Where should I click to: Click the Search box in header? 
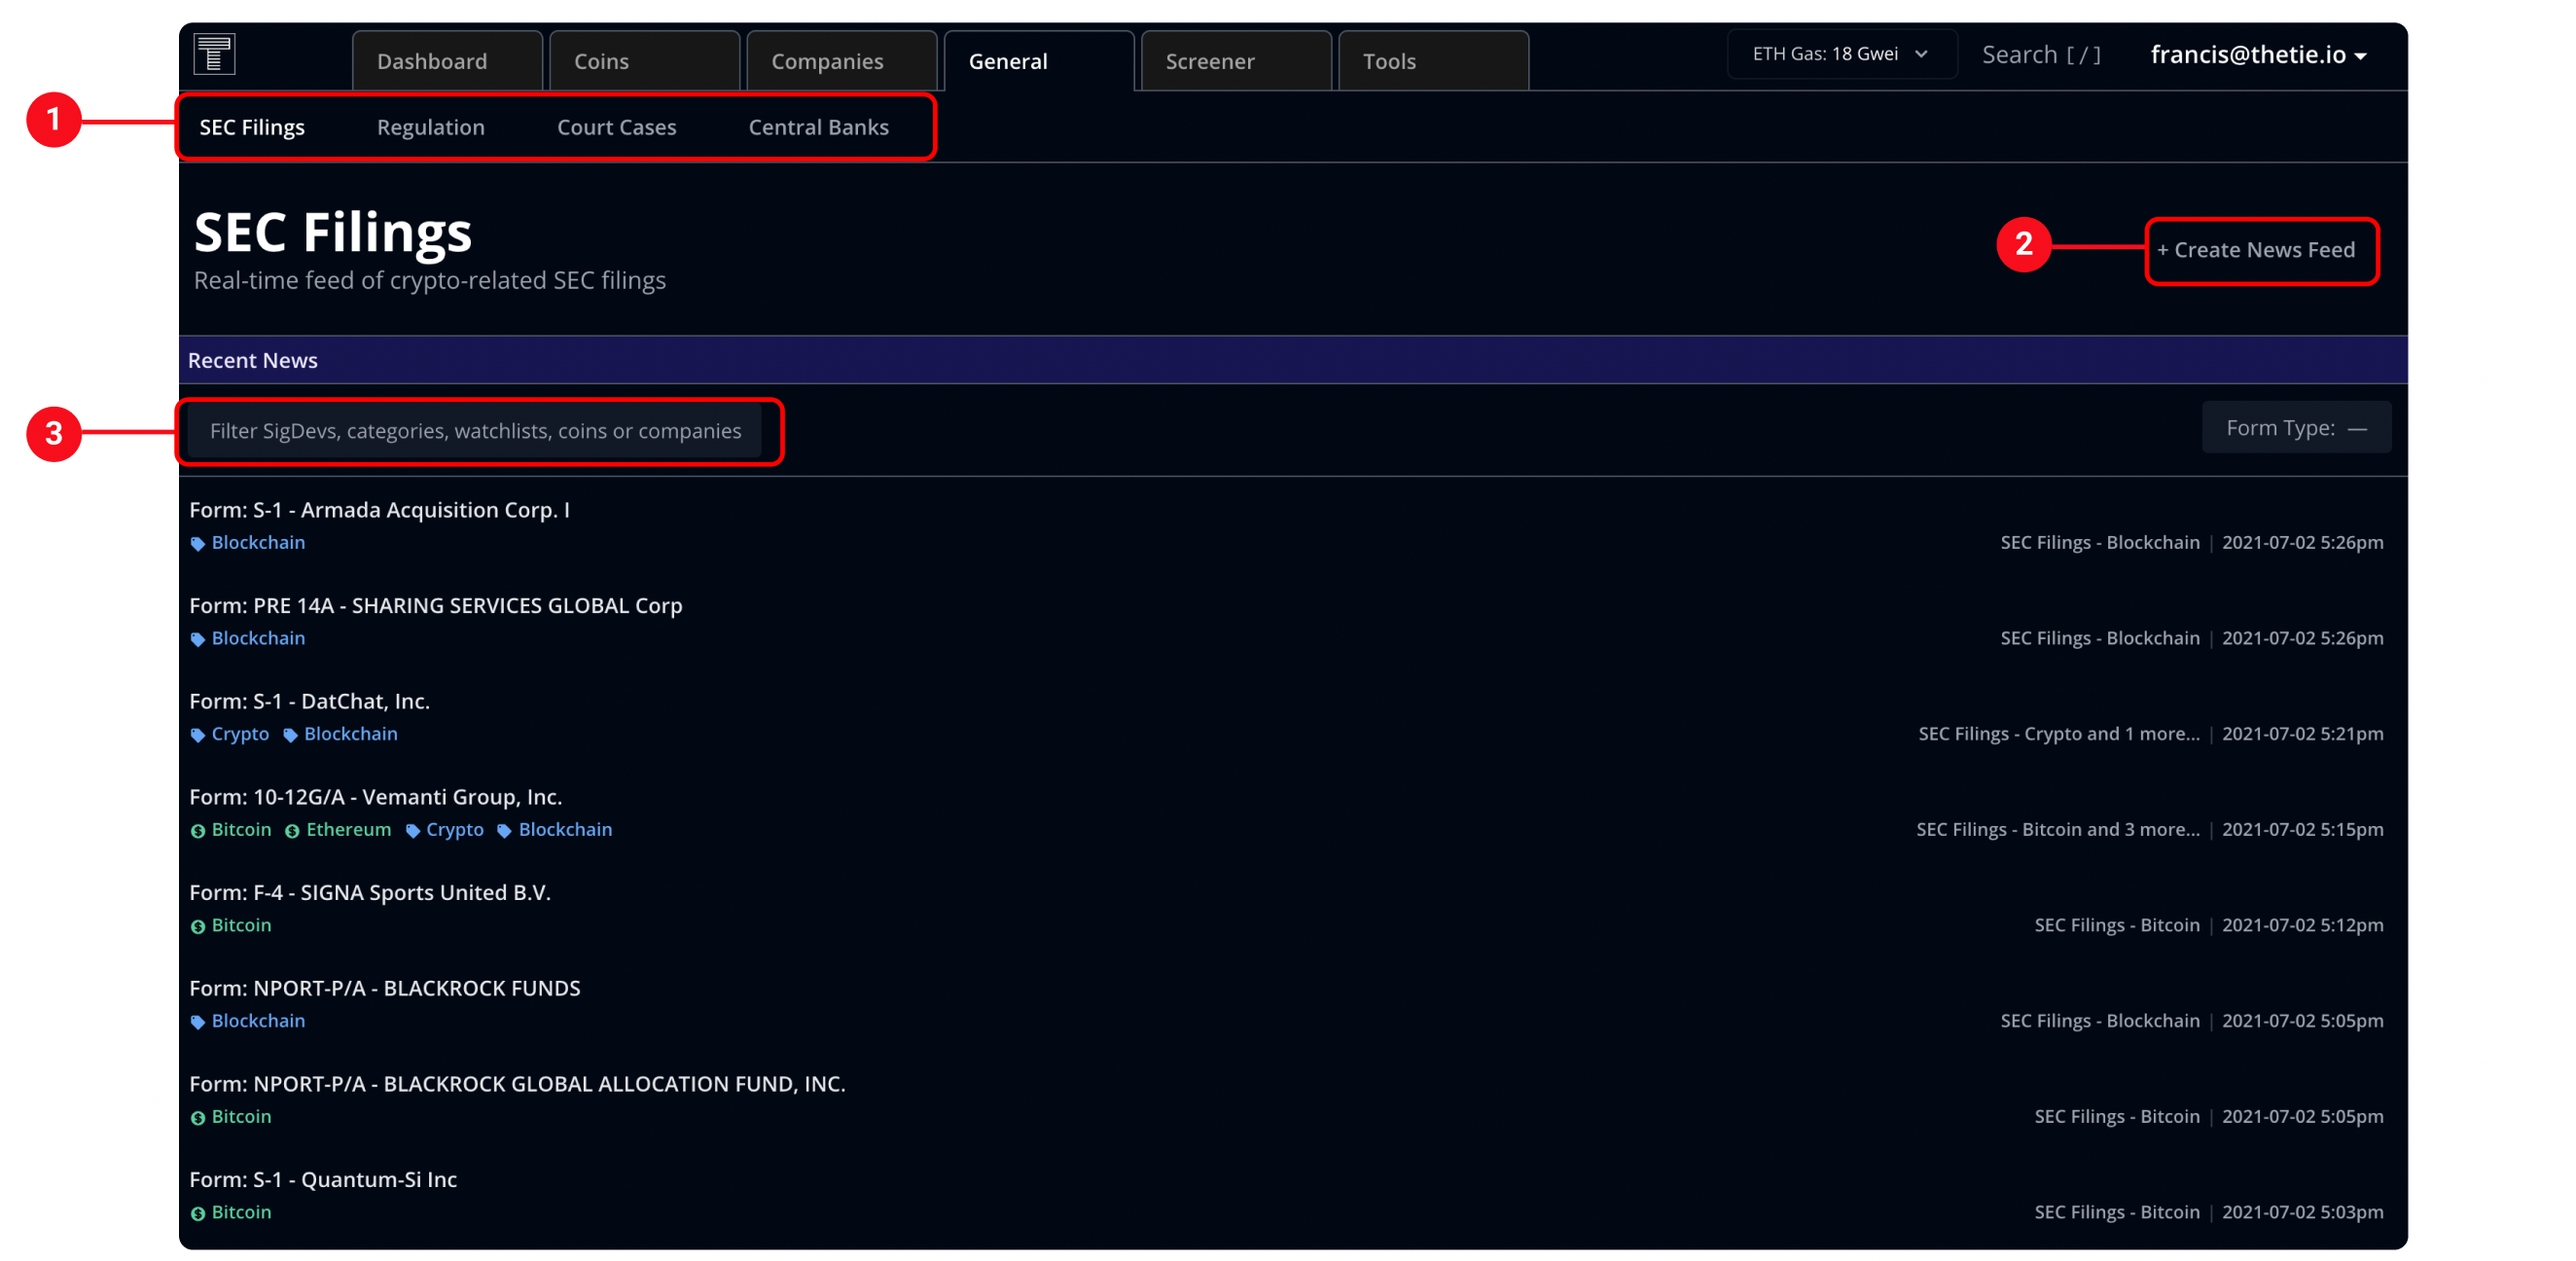click(2040, 55)
